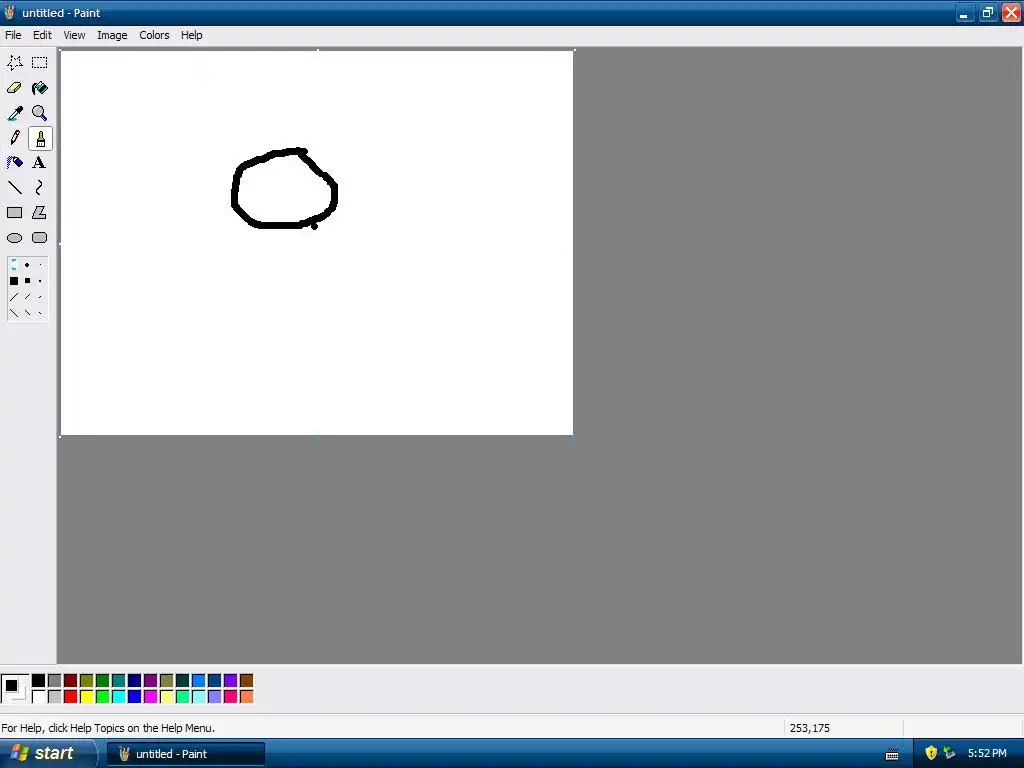Switch to the Pencil tool
This screenshot has width=1024, height=768.
click(14, 138)
